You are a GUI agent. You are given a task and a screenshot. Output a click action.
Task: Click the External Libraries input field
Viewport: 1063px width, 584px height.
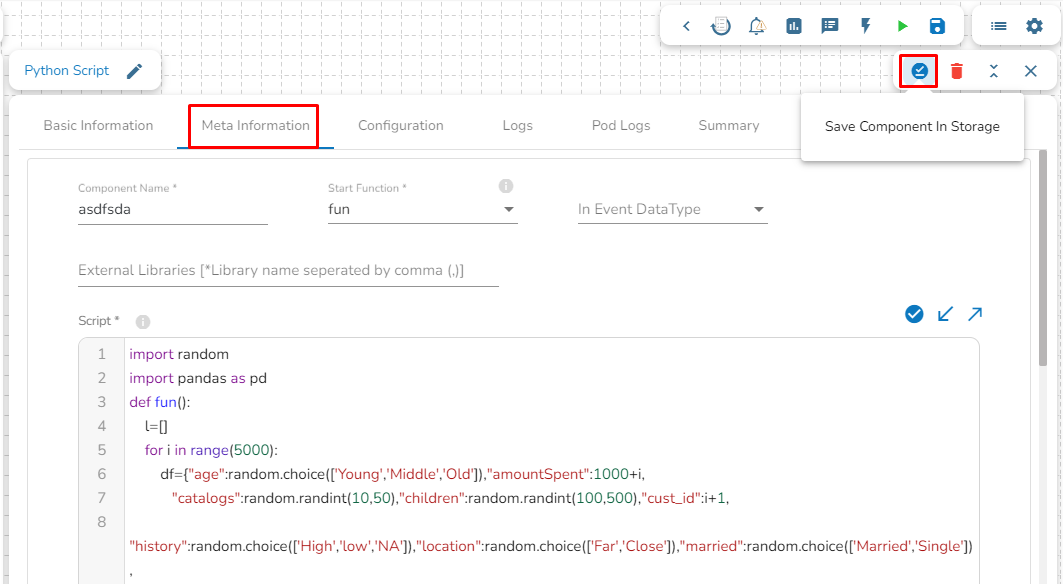tap(288, 271)
